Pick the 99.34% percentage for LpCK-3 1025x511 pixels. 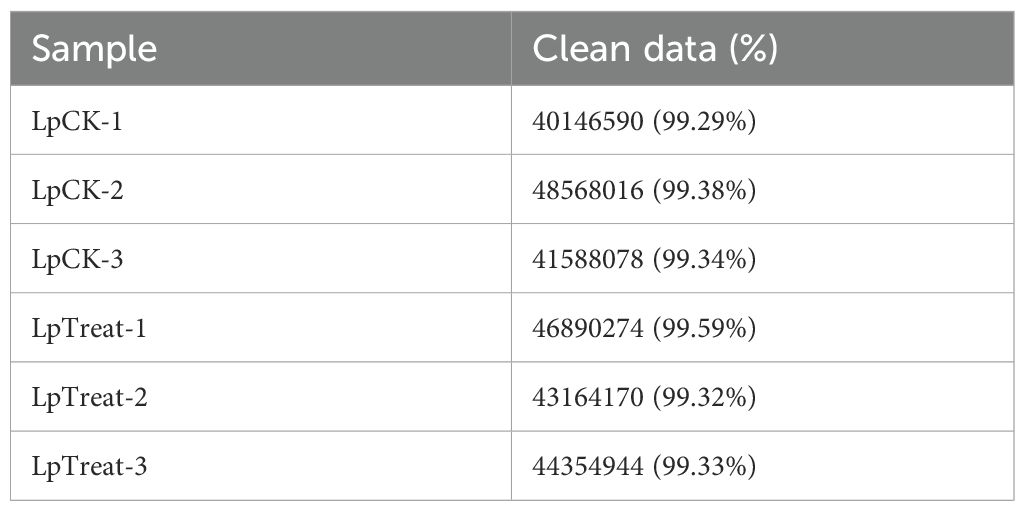point(705,259)
